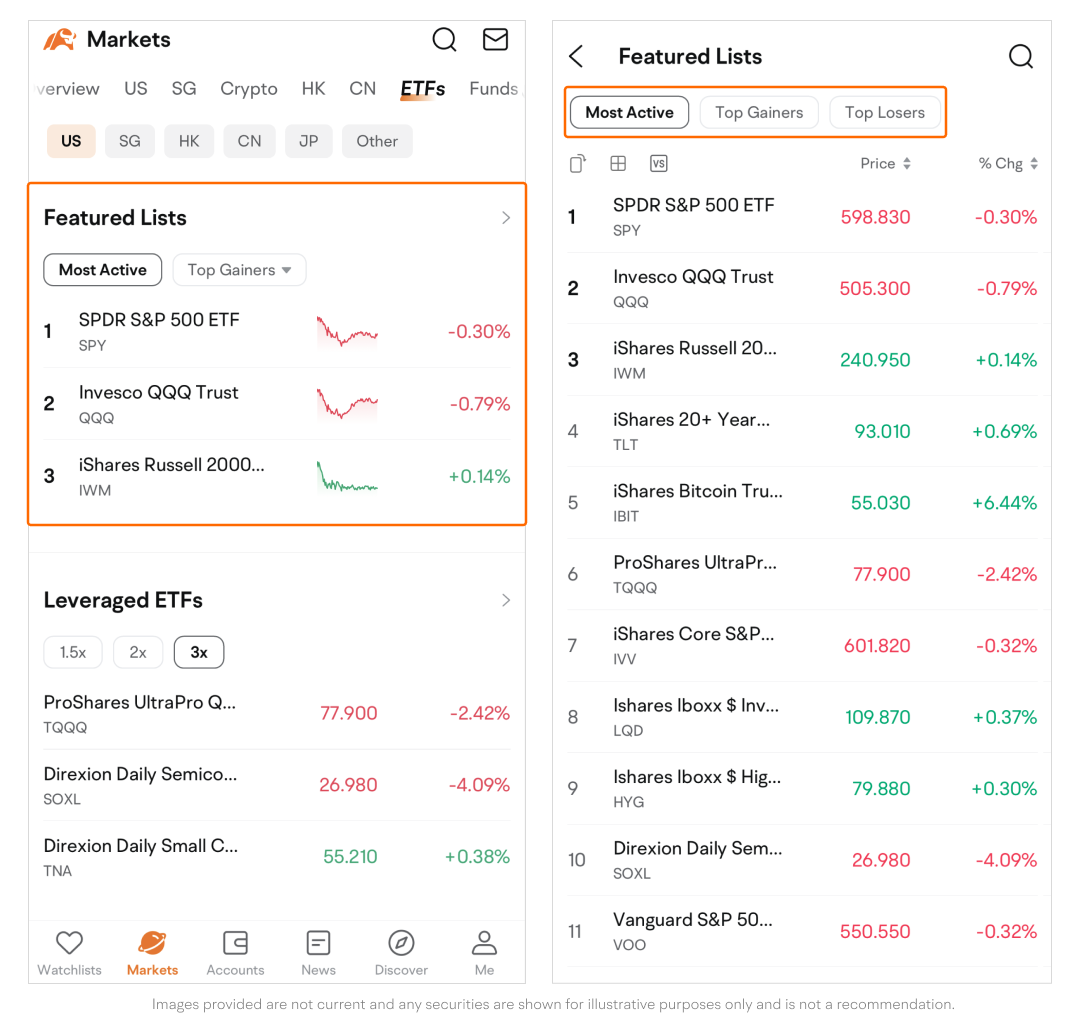Screen dimensions: 1080x1034
Task: Switch to the Top Losers tab
Action: tap(884, 113)
